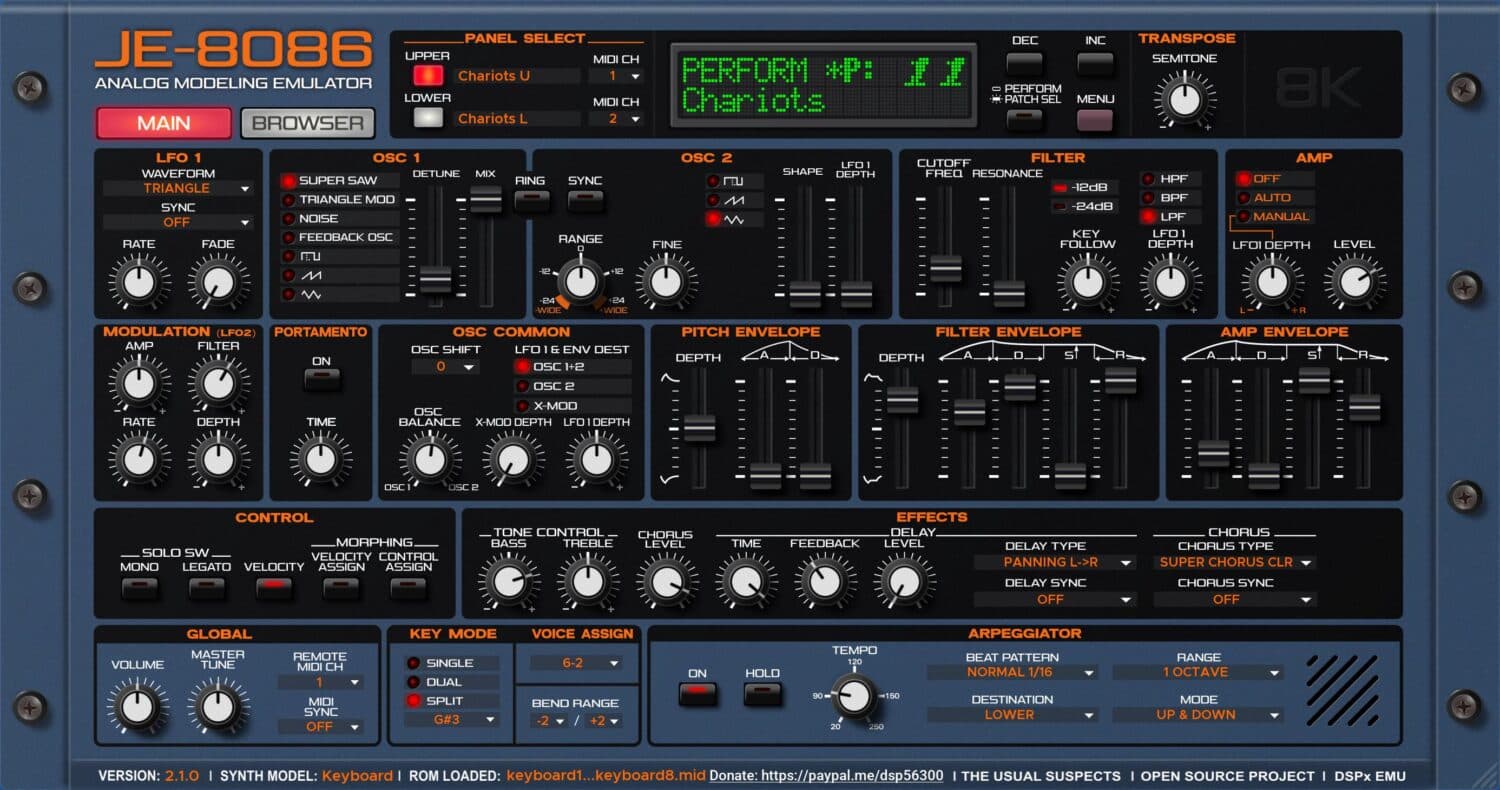Switch to the BROWSER tab
Screen dimensions: 1500x790
tap(307, 123)
